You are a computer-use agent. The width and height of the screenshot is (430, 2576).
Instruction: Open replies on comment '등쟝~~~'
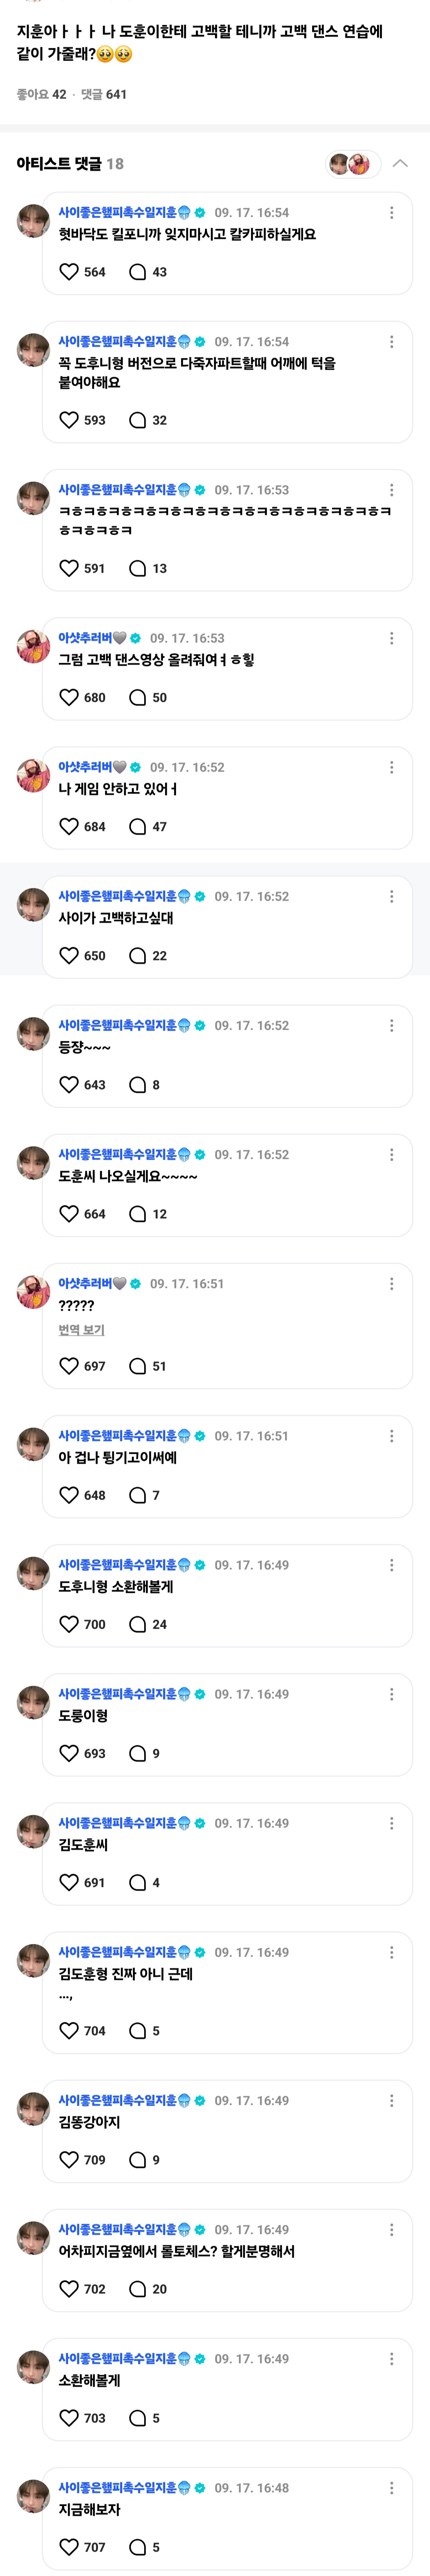[138, 1085]
